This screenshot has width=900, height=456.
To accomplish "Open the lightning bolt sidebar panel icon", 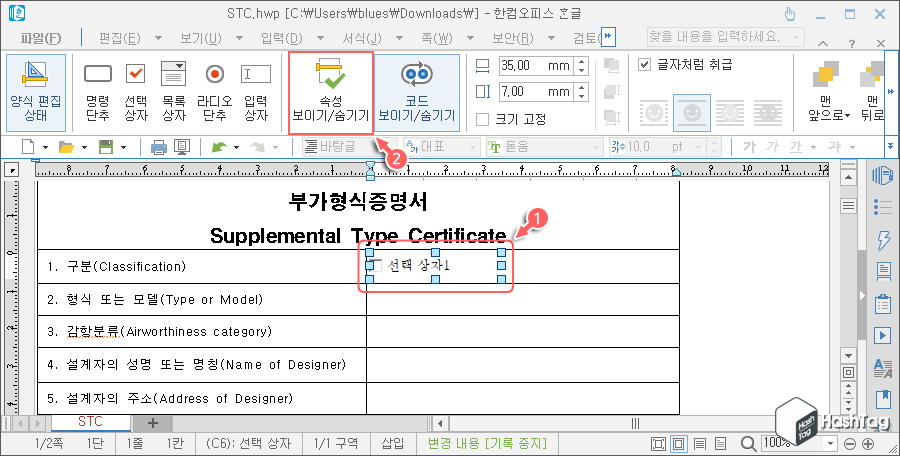I will [883, 239].
